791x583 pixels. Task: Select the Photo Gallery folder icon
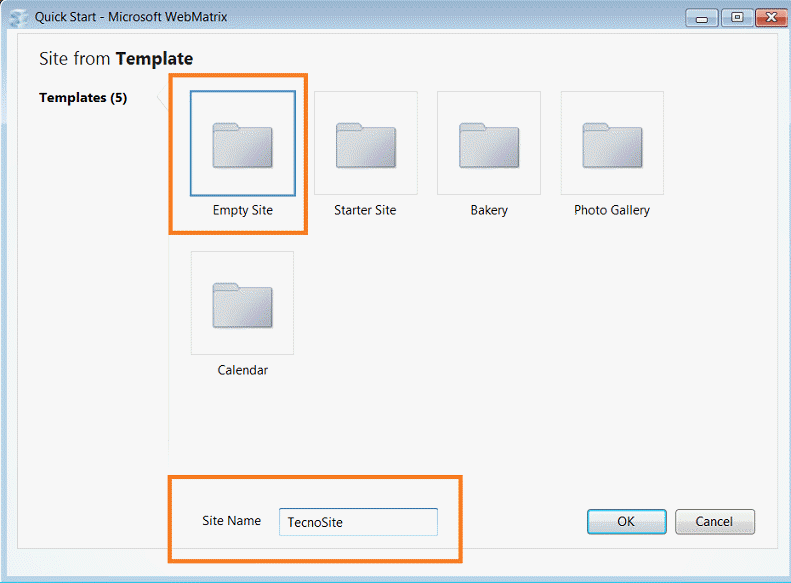click(x=612, y=145)
